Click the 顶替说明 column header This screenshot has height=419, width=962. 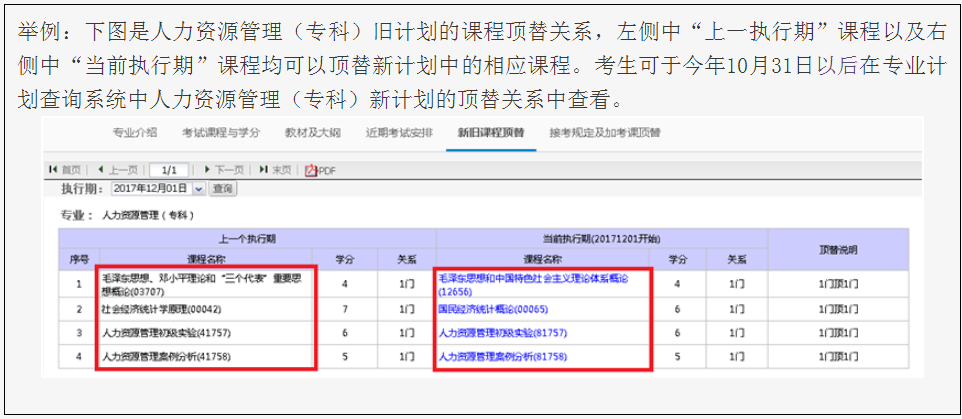click(x=837, y=250)
